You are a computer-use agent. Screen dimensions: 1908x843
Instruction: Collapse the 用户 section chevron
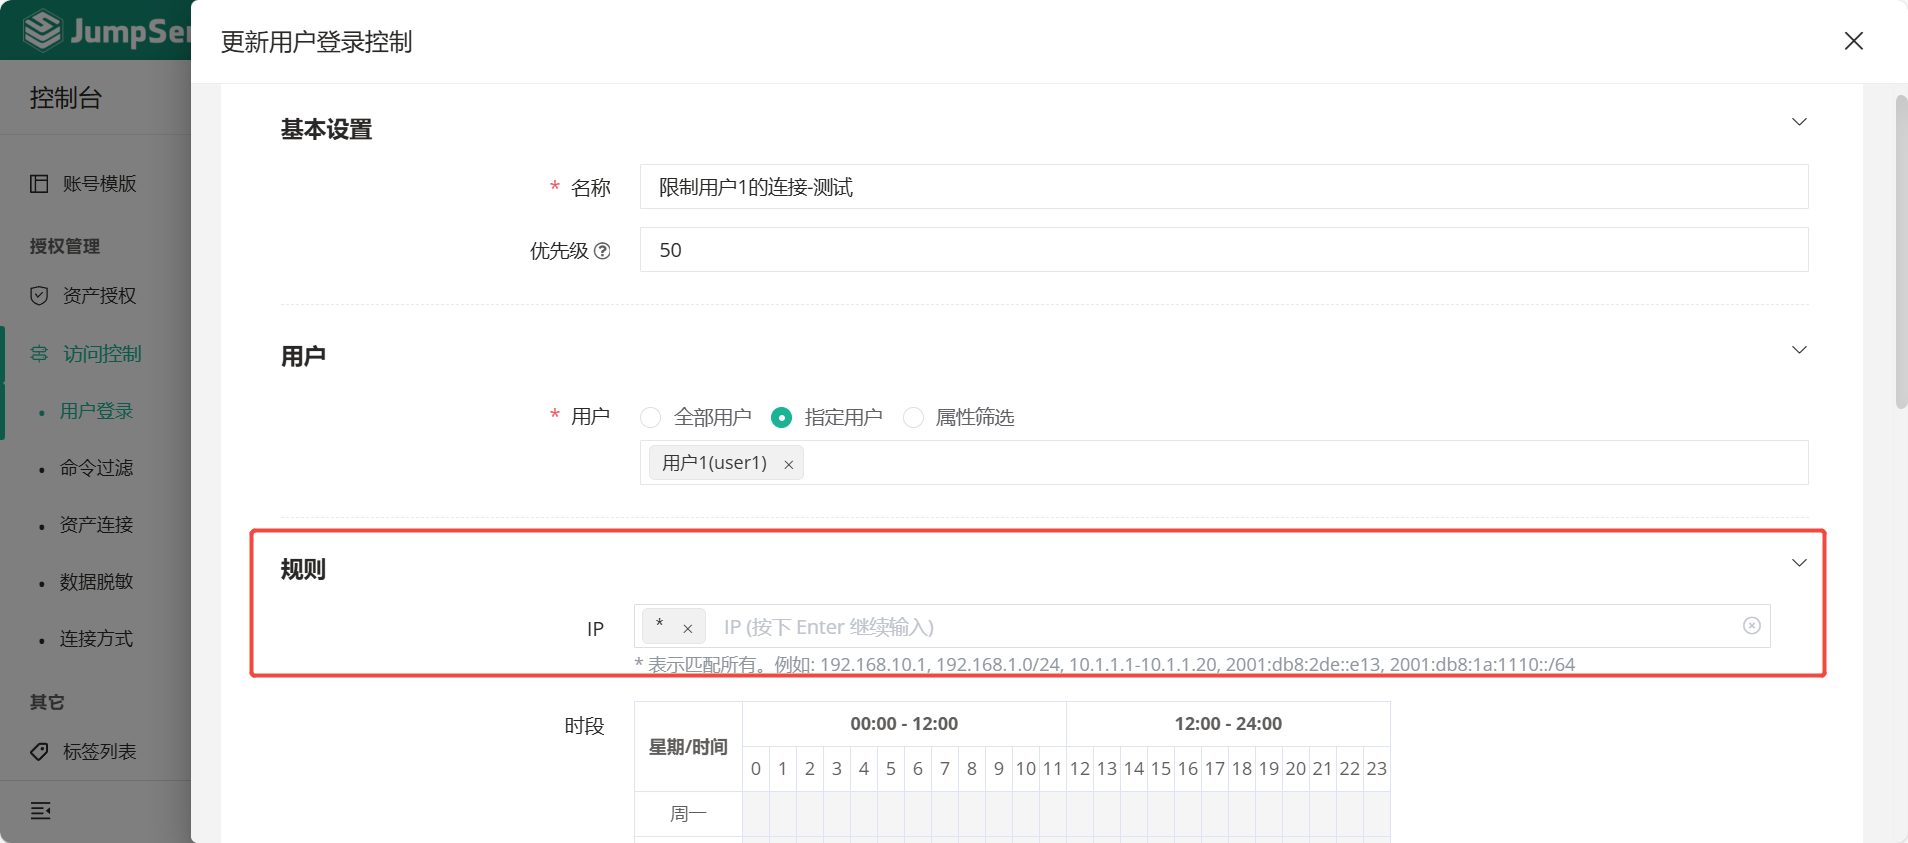(1799, 350)
